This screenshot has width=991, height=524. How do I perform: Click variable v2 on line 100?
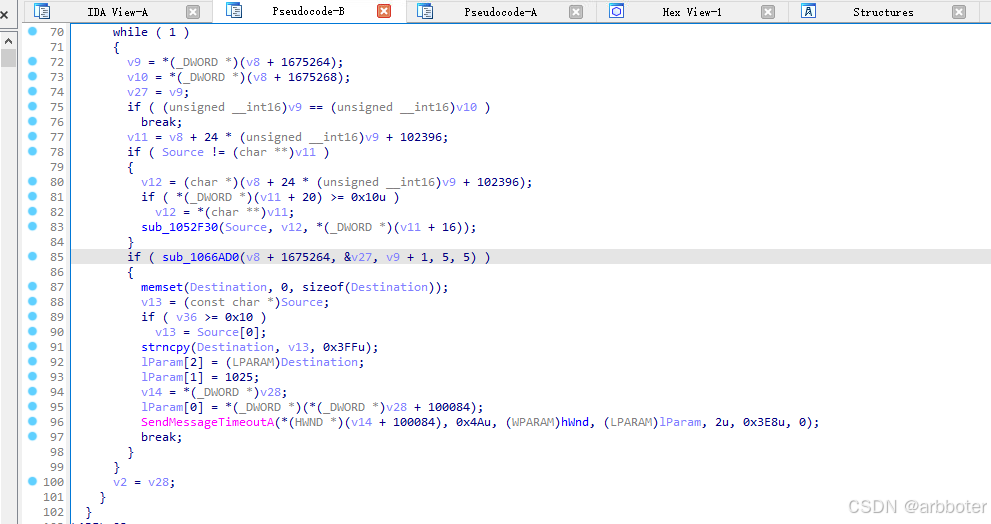(x=119, y=482)
